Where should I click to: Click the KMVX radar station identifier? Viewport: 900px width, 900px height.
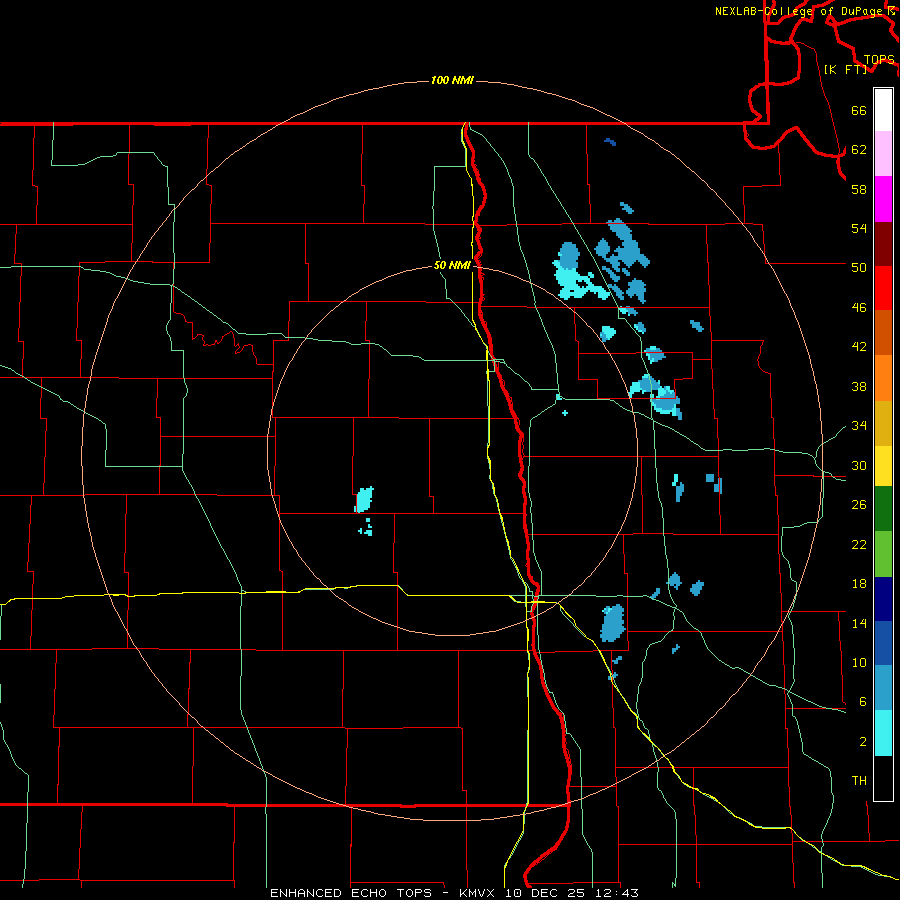click(476, 893)
